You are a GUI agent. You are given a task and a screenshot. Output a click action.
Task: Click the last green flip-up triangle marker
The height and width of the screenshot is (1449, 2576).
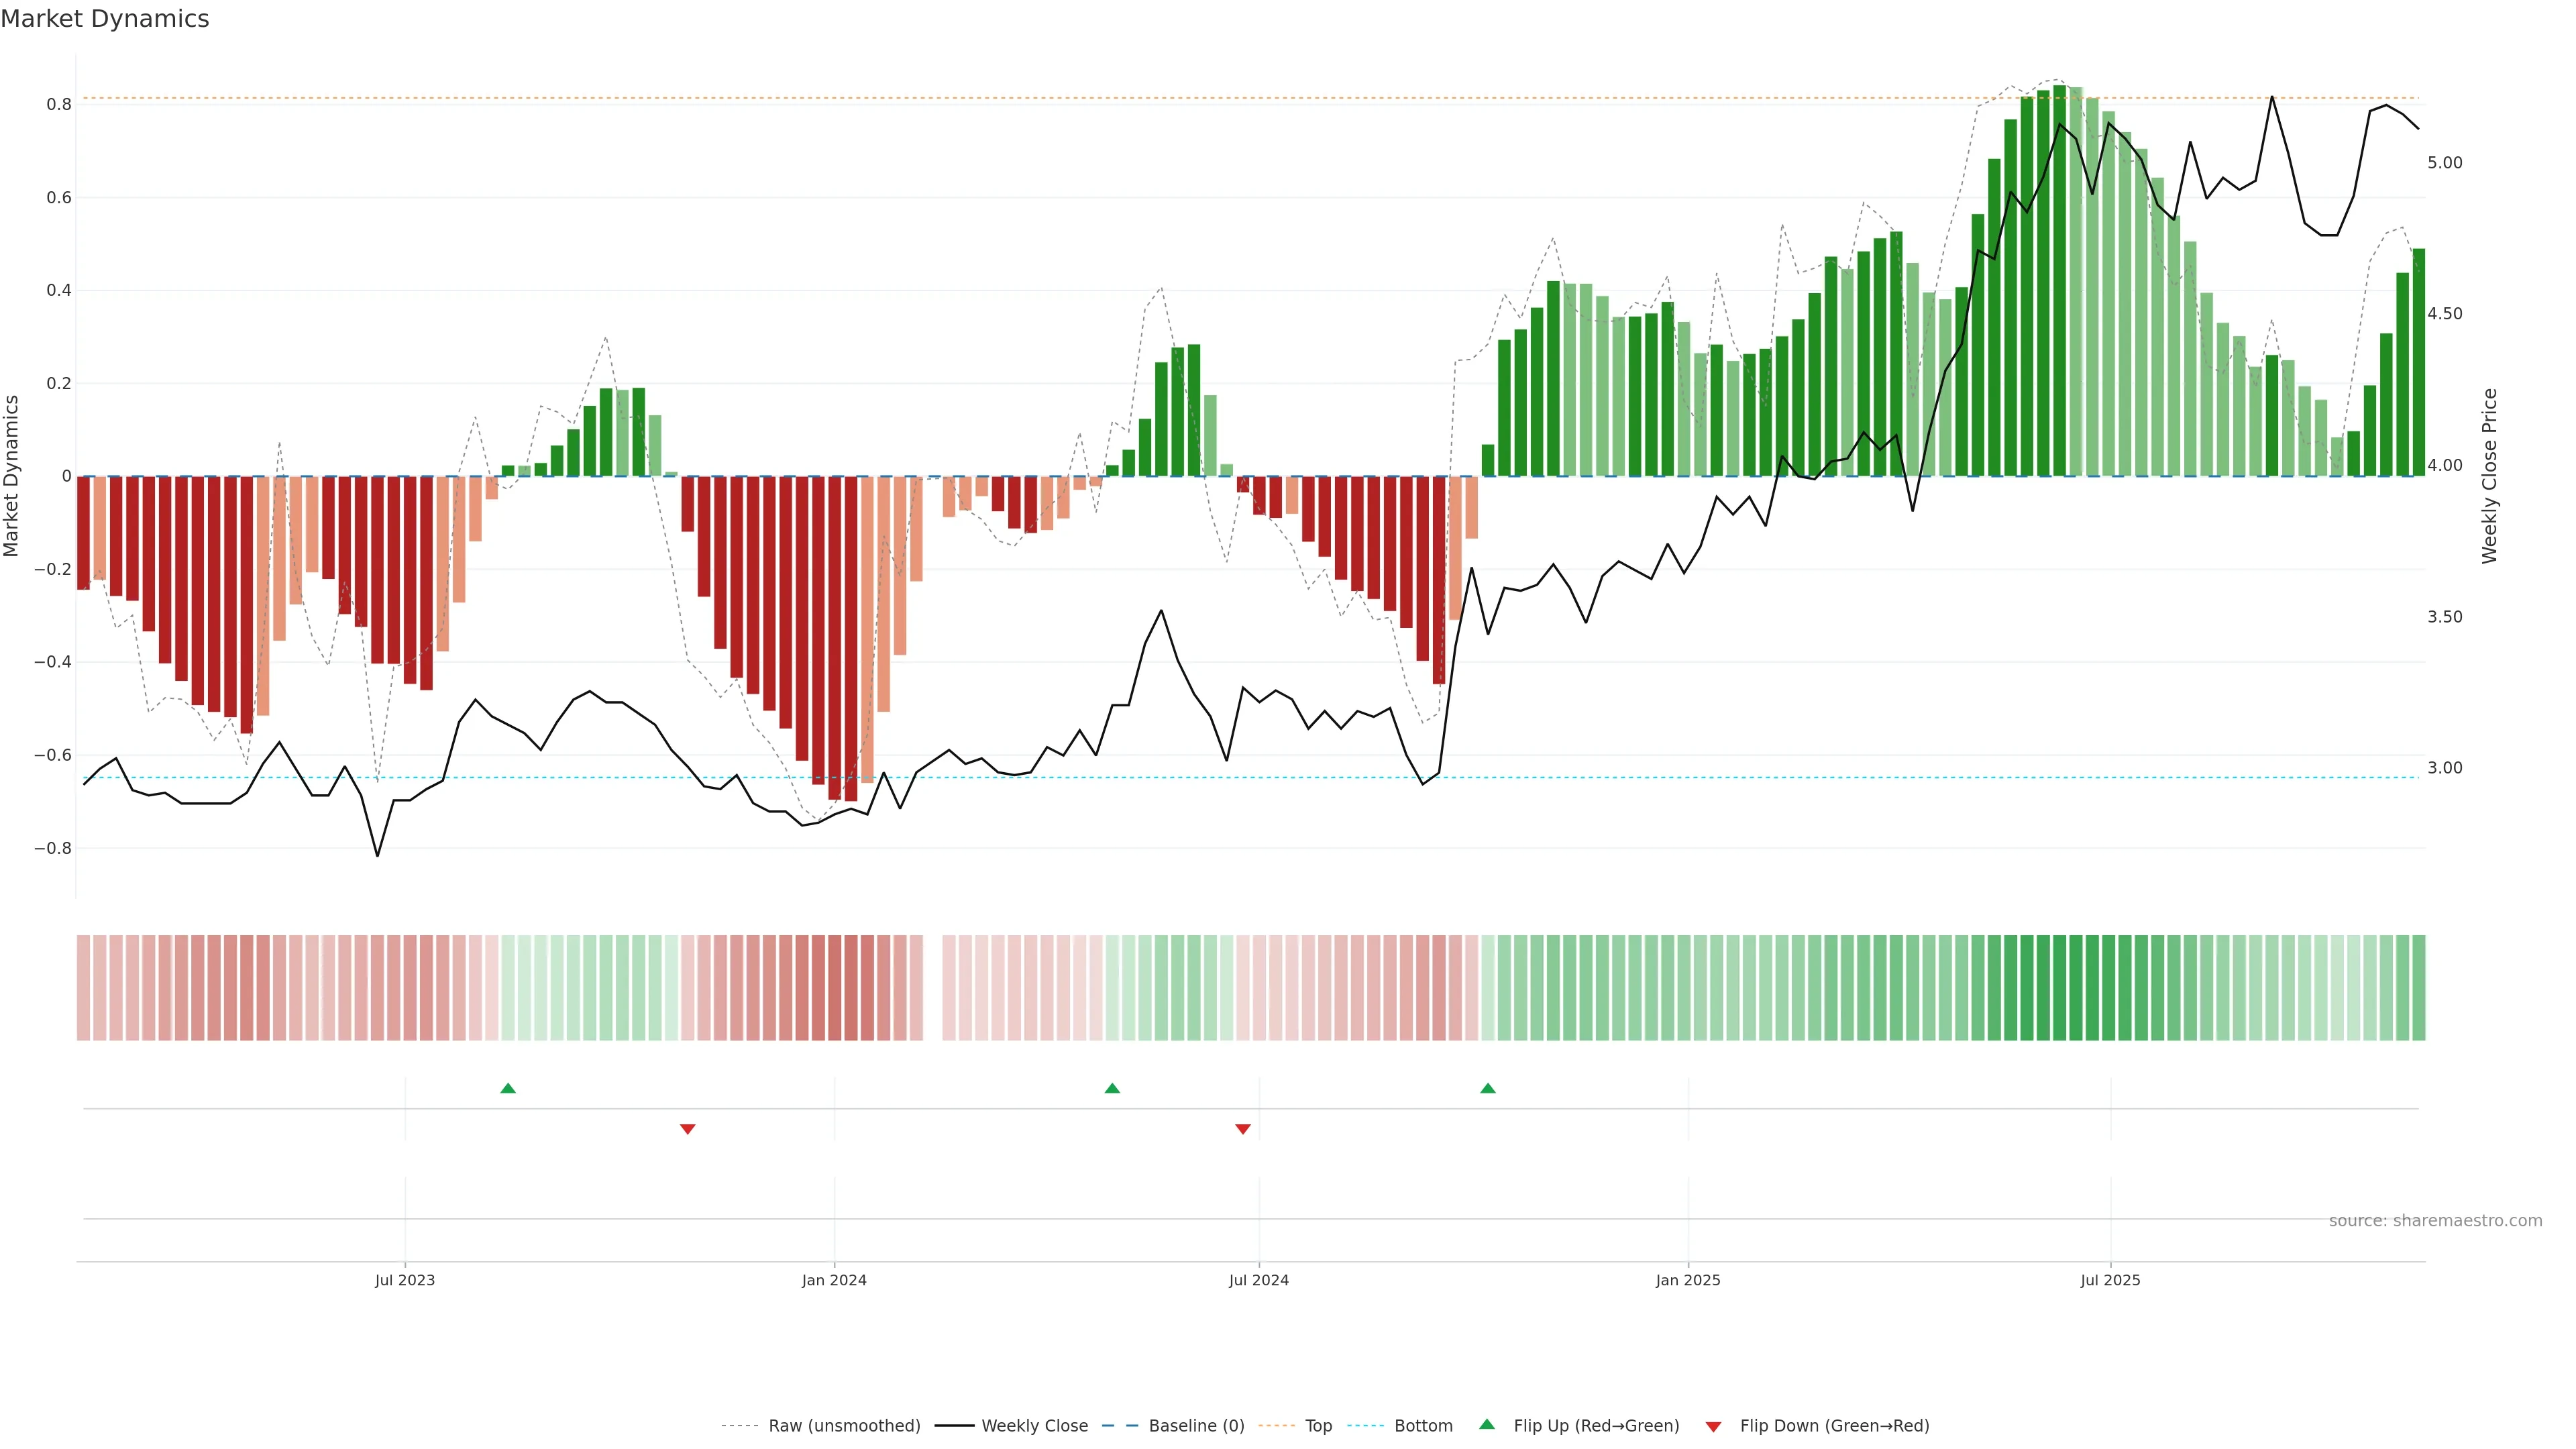coord(1488,1088)
